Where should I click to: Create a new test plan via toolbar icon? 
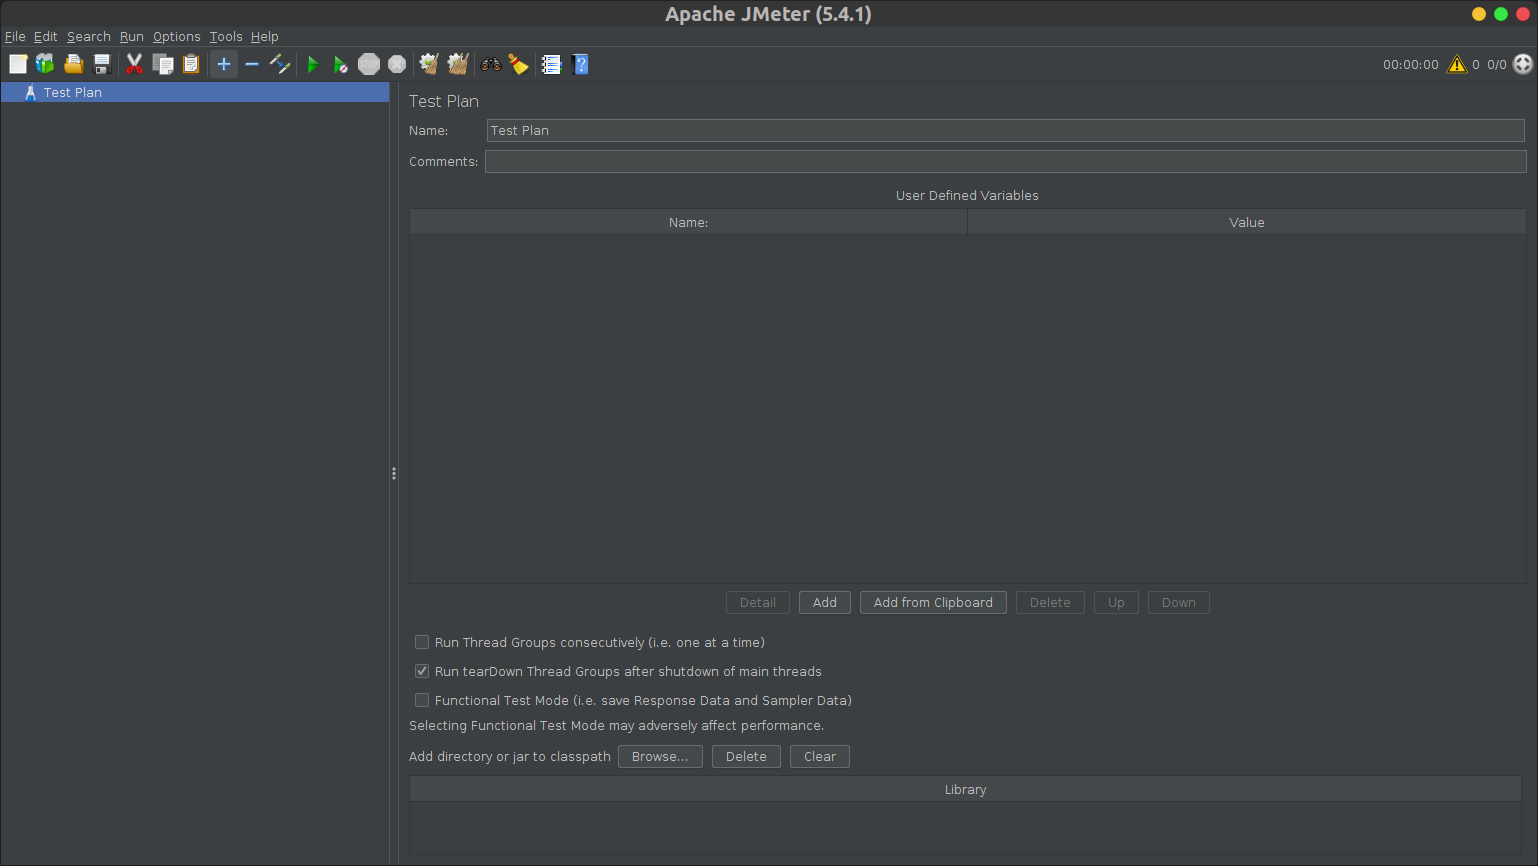point(18,64)
